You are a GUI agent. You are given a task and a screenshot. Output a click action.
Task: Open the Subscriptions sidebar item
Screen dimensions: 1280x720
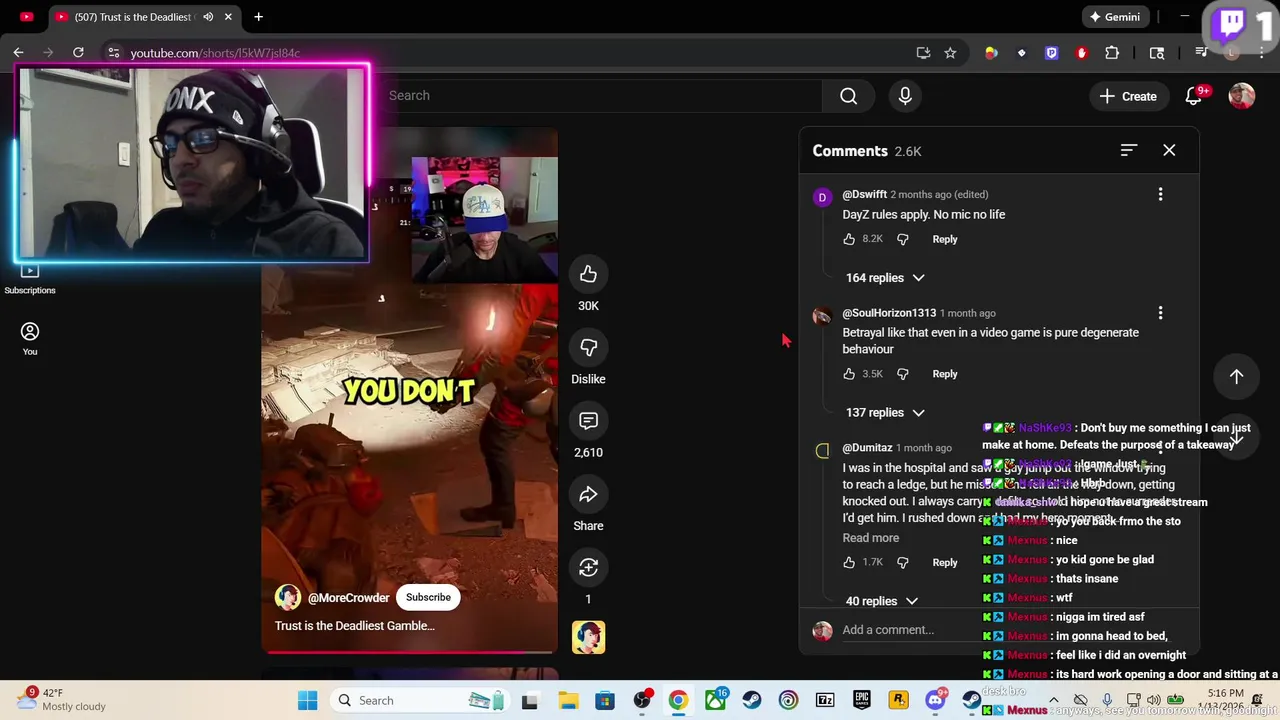[30, 279]
